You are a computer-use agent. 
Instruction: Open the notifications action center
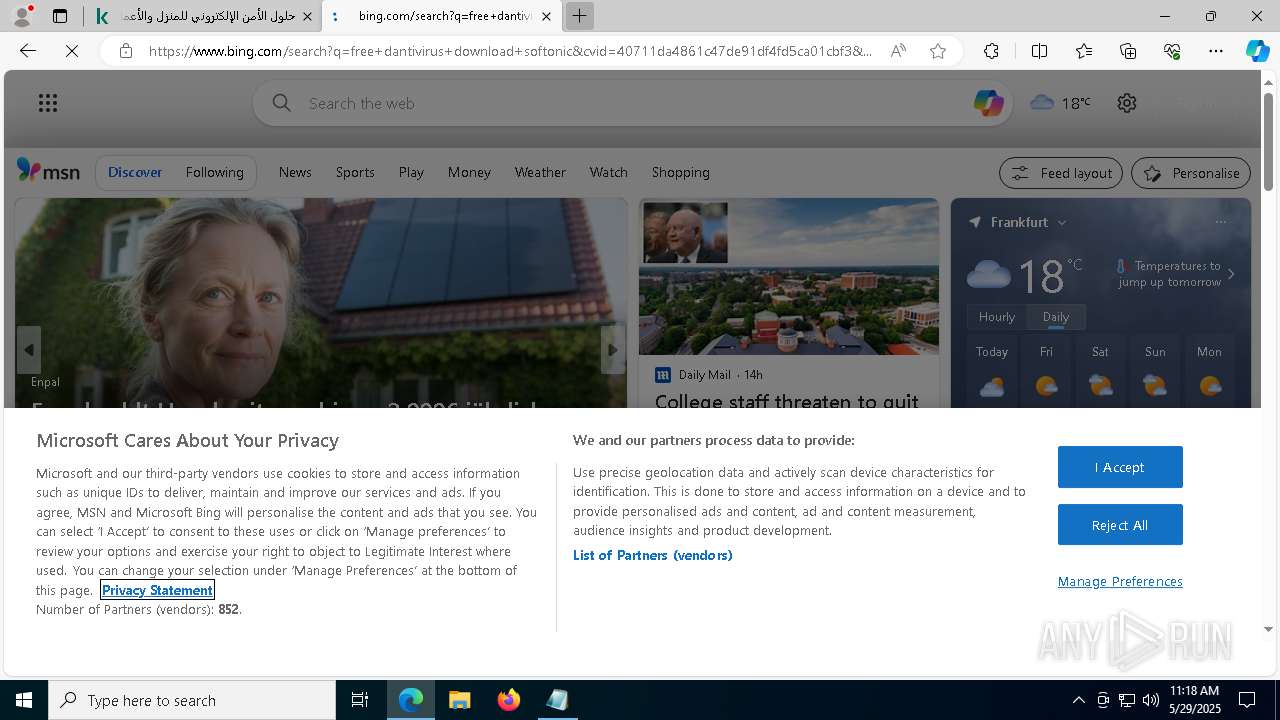click(x=1247, y=700)
